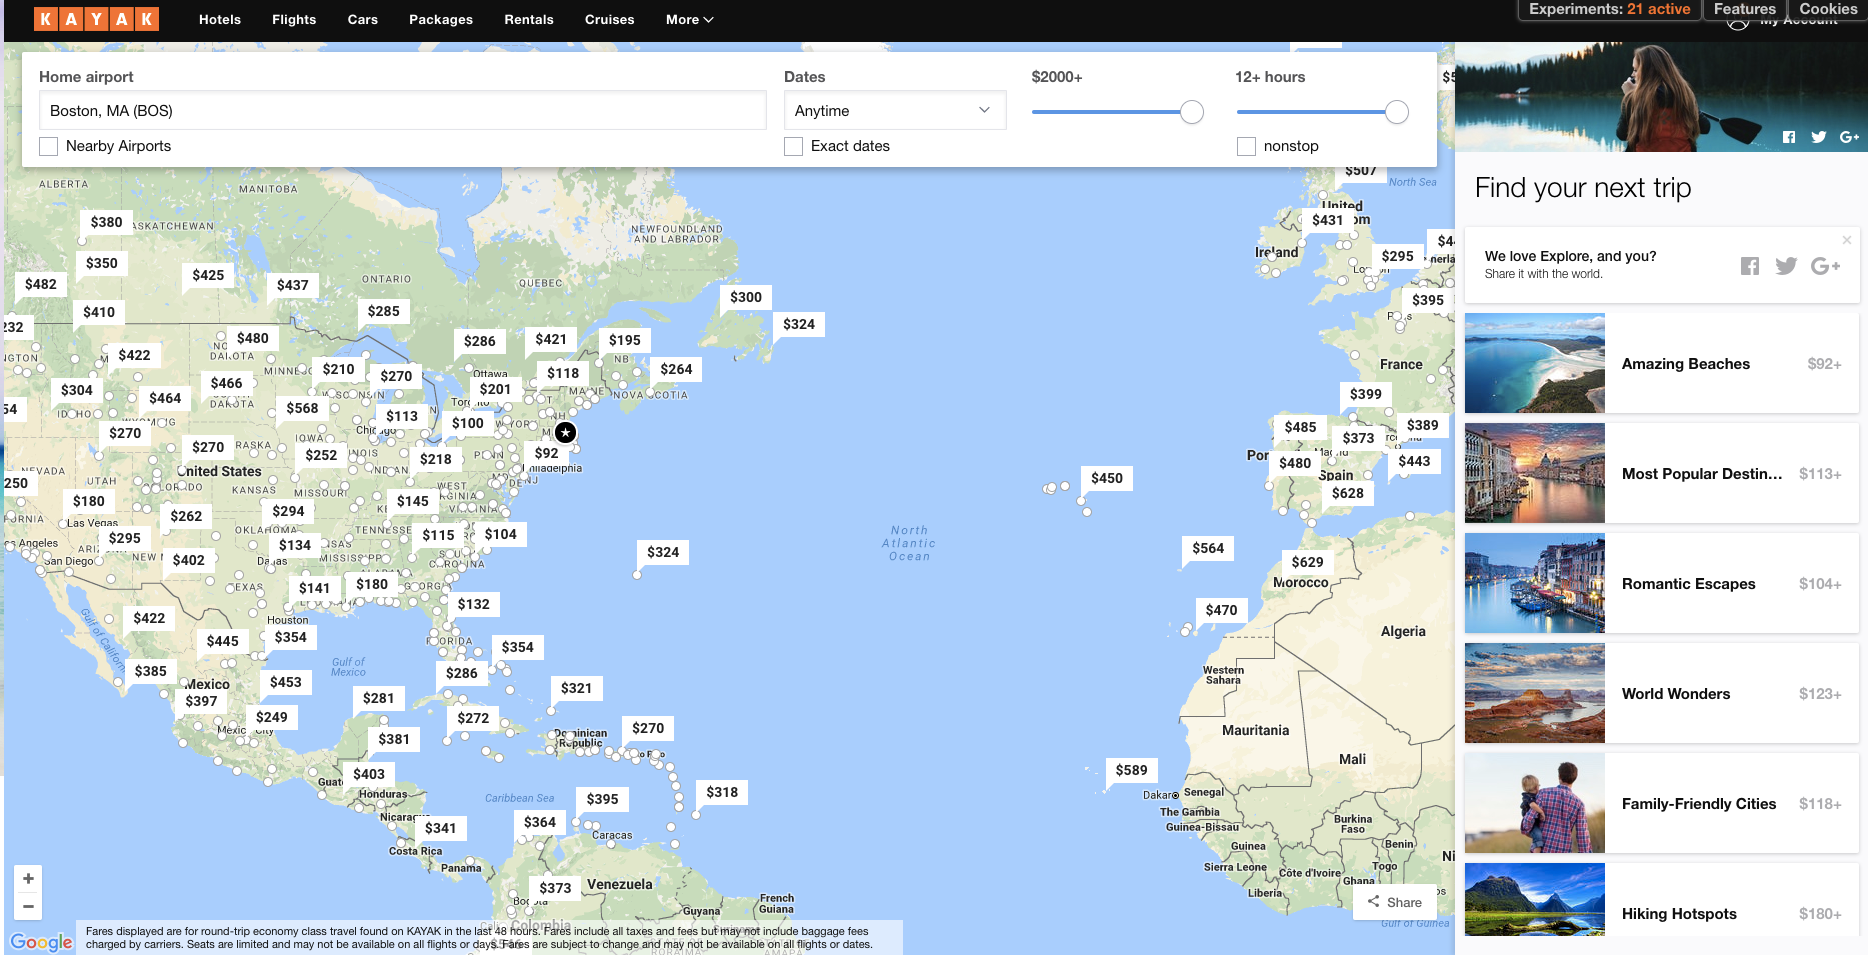
Task: Select Rentals in the nav bar
Action: click(x=529, y=19)
